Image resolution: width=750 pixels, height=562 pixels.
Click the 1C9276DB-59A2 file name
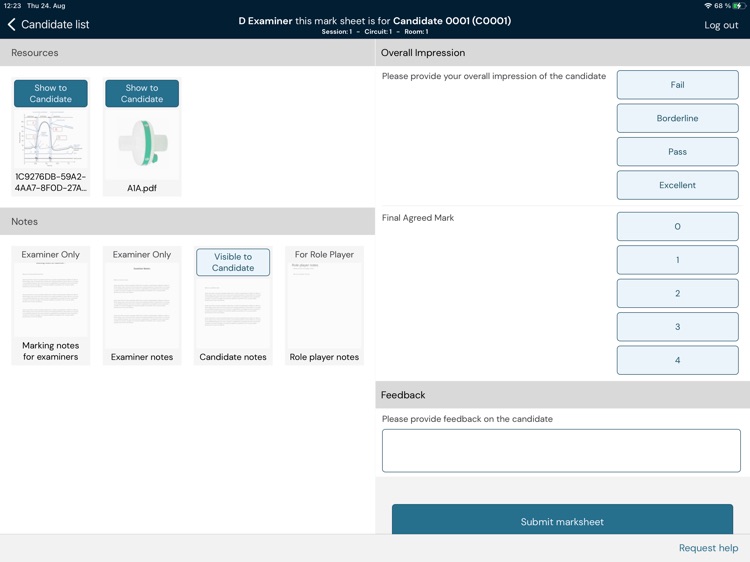50,182
